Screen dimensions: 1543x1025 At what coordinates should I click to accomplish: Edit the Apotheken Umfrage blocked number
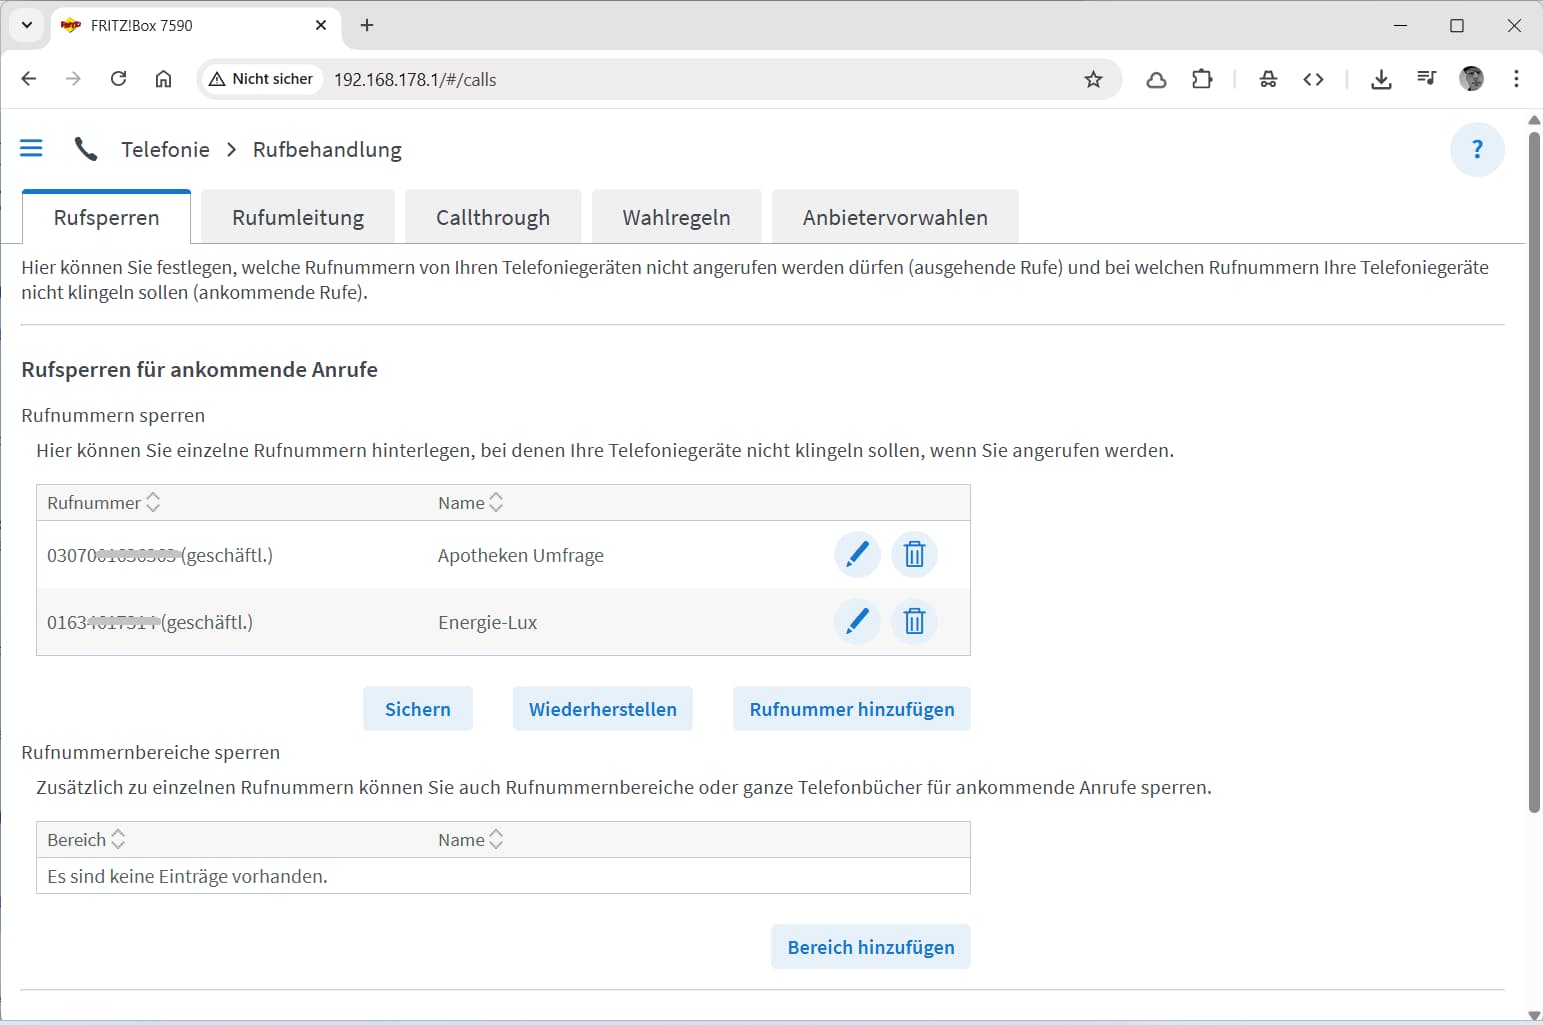pos(857,555)
